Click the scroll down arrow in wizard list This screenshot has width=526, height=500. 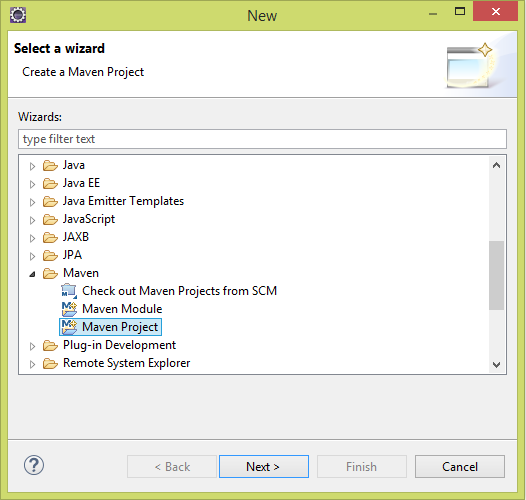pyautogui.click(x=496, y=364)
